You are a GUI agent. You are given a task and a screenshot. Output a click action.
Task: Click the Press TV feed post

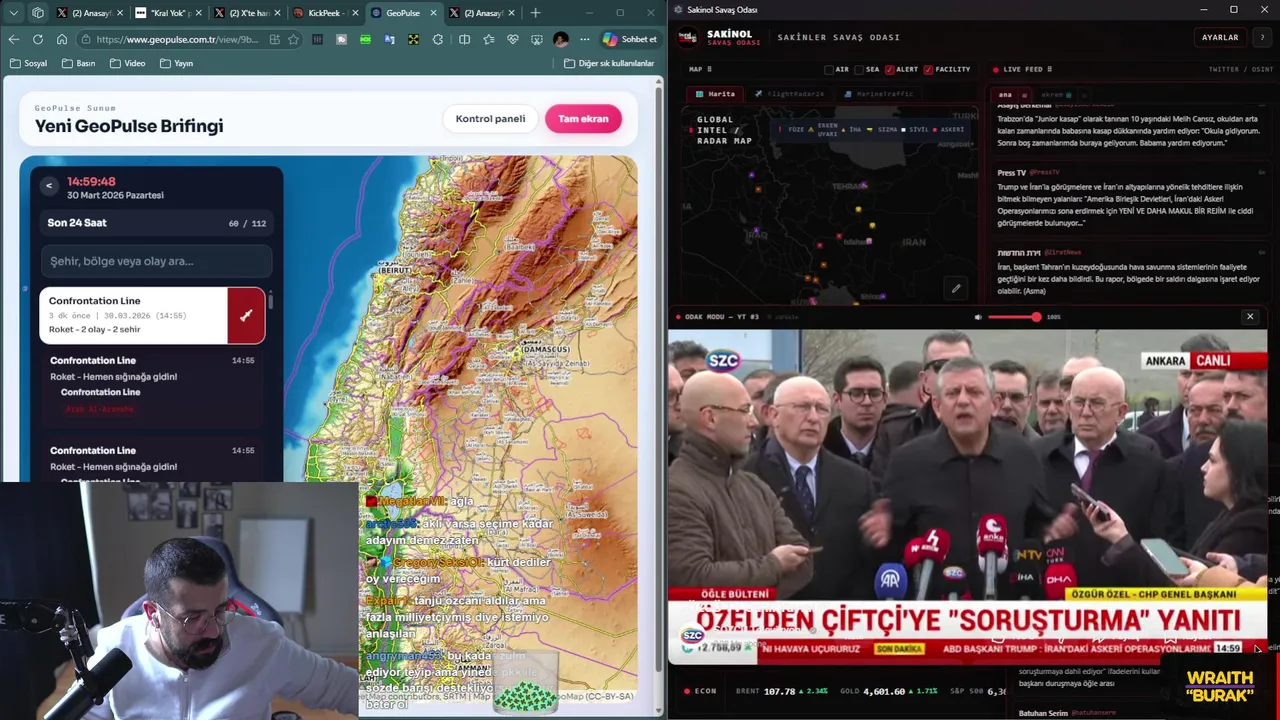(x=1130, y=197)
